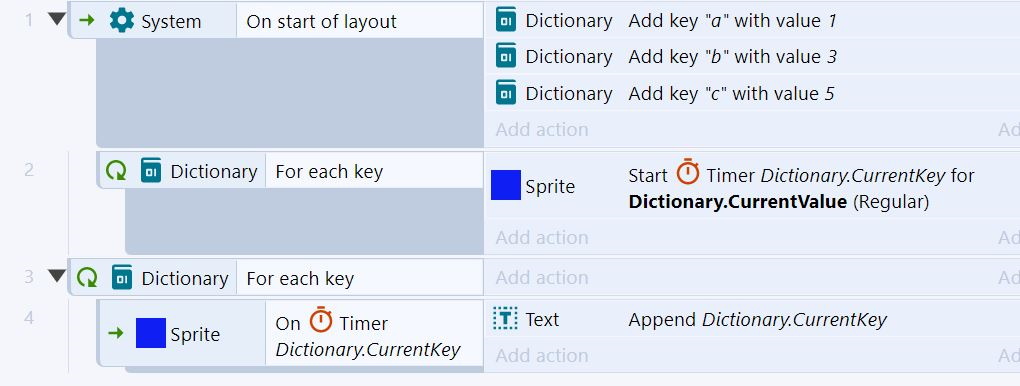Collapse event 1 using its triangle
Viewport: 1020px width, 386px height.
tap(57, 20)
